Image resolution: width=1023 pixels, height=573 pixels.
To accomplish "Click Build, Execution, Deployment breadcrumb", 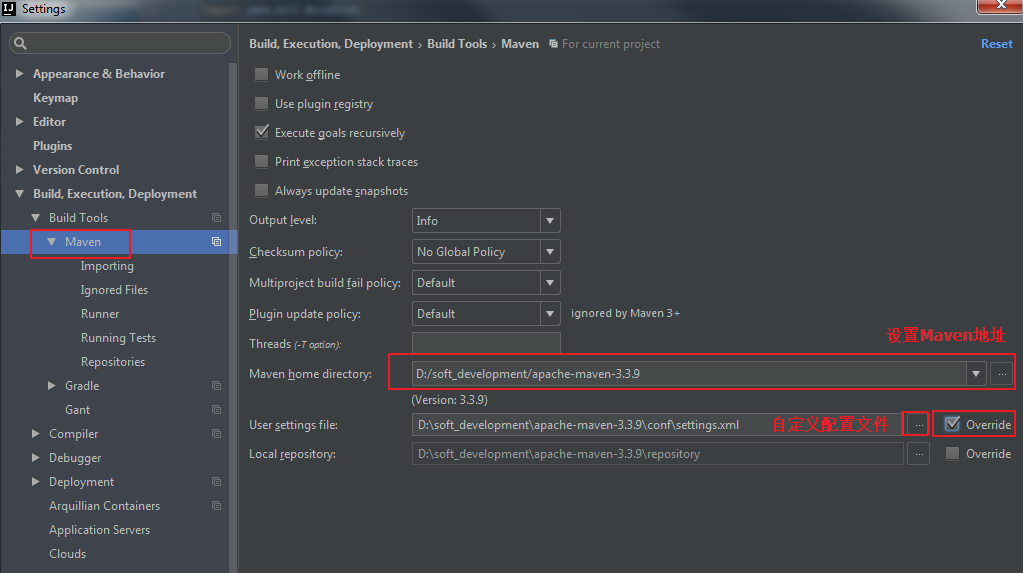I will 331,44.
